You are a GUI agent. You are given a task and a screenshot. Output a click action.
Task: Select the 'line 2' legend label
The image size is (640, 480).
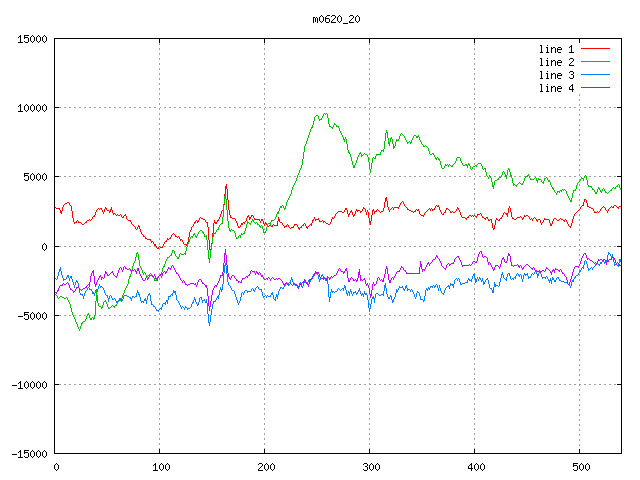coord(556,62)
